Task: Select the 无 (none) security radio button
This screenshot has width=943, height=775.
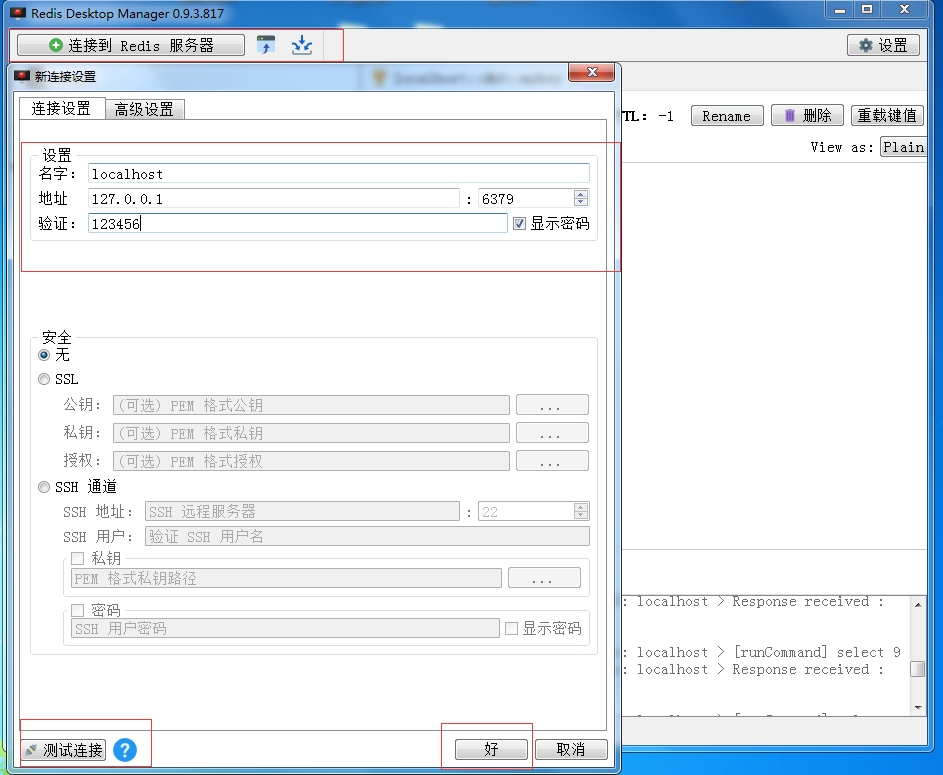Action: point(44,355)
